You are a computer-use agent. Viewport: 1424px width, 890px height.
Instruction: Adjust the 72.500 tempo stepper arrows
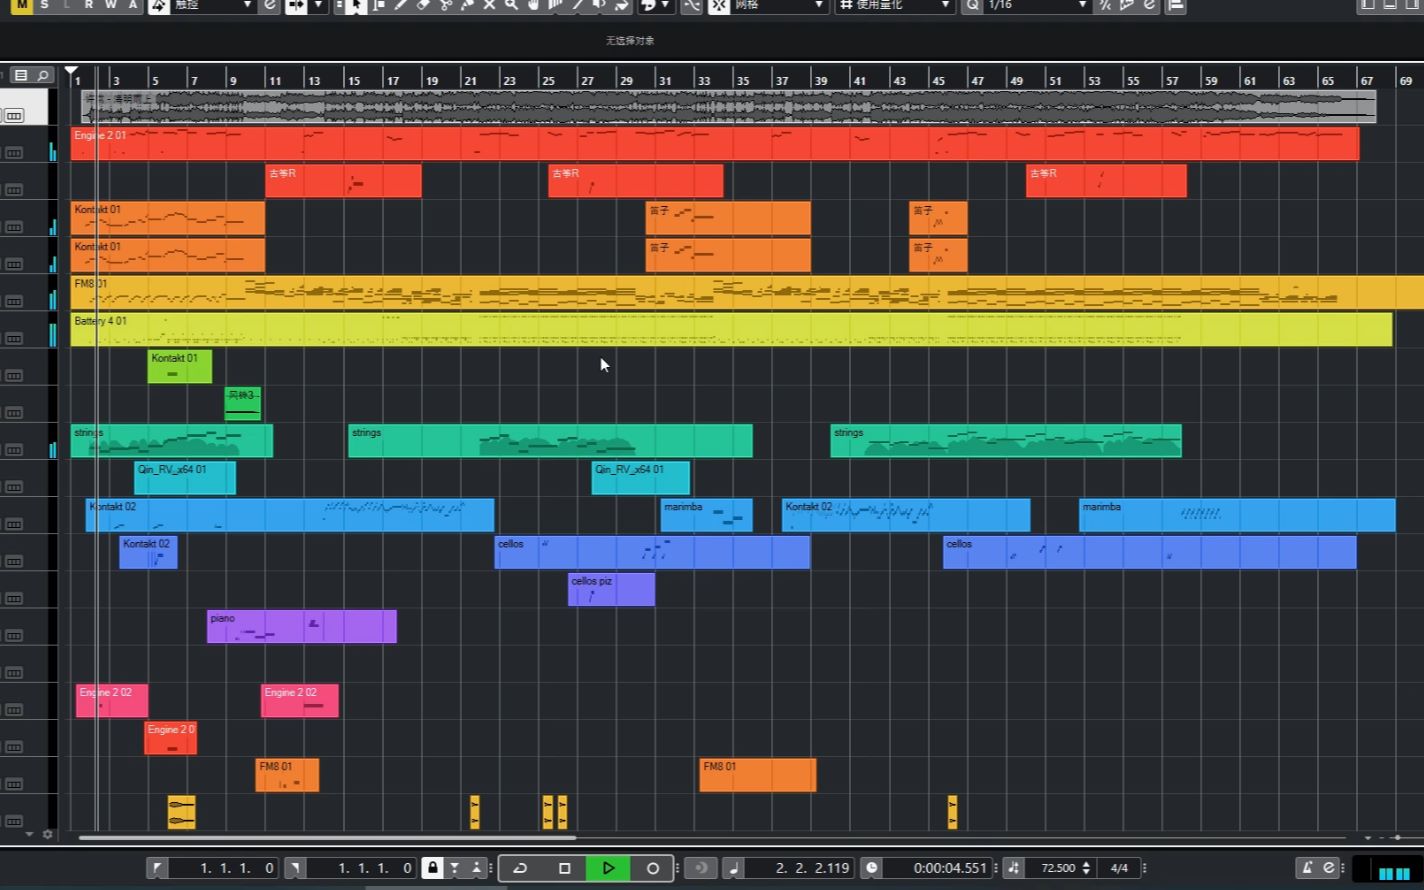[x=1086, y=868]
